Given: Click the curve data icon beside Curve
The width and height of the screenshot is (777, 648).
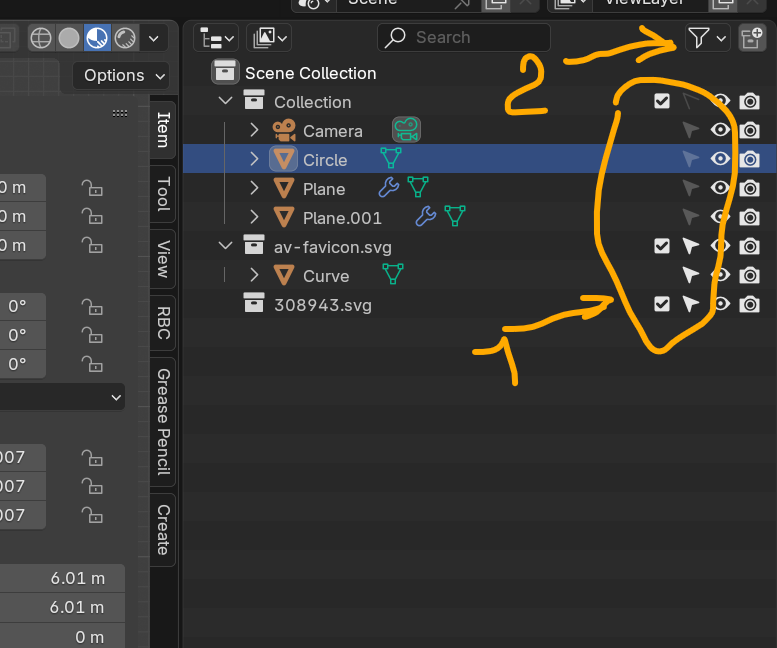Looking at the screenshot, I should (394, 275).
